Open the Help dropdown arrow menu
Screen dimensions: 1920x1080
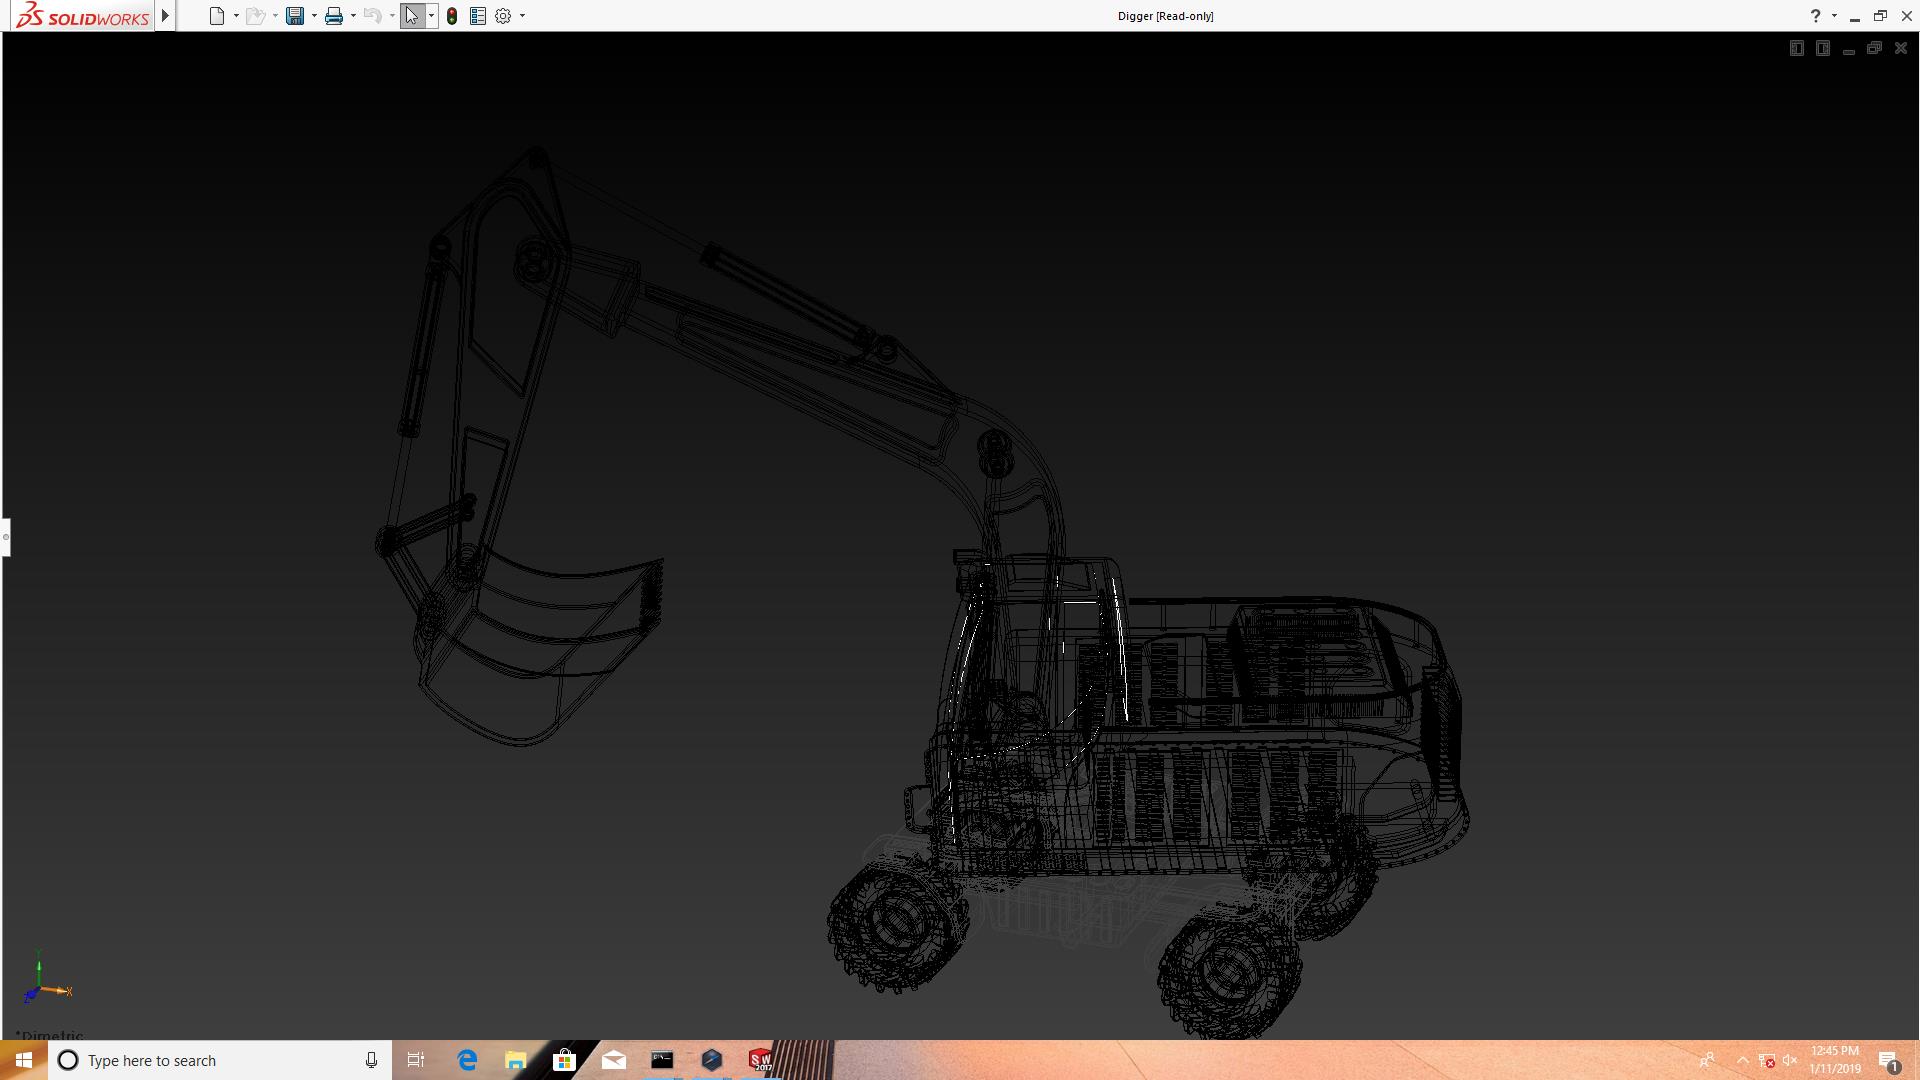click(x=1834, y=16)
